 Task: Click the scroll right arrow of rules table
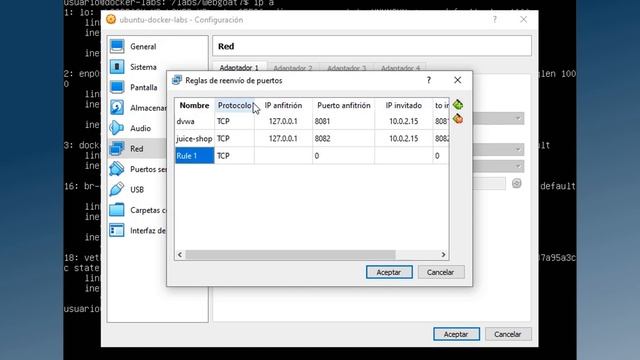444,255
